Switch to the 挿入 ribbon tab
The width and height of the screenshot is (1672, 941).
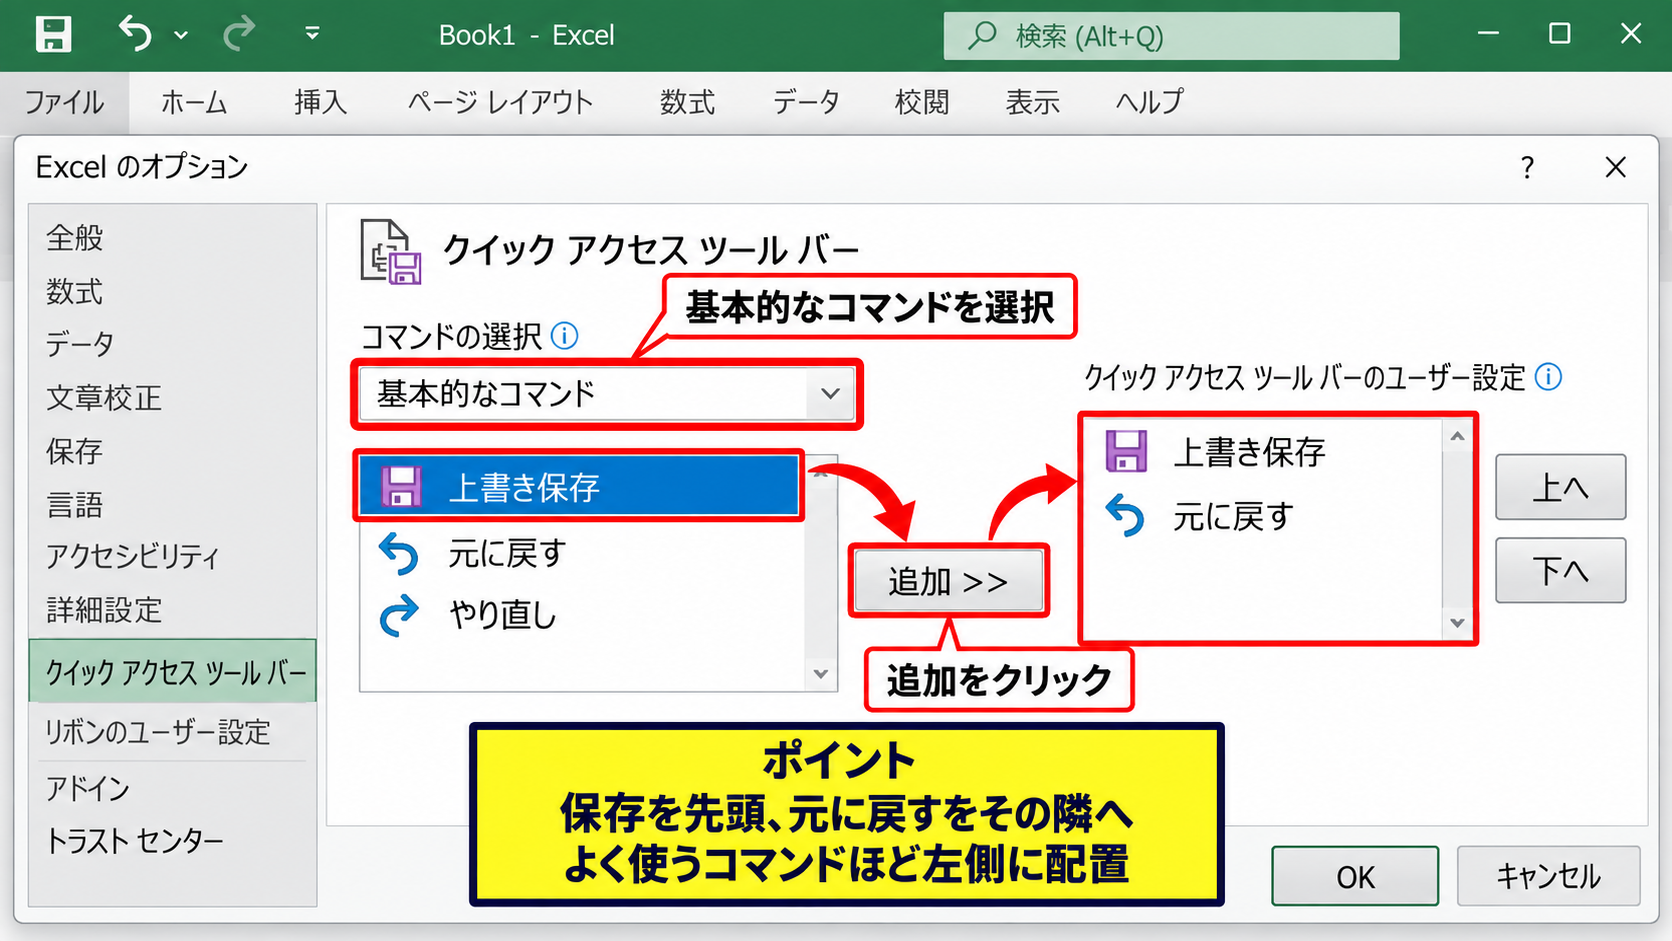point(320,102)
